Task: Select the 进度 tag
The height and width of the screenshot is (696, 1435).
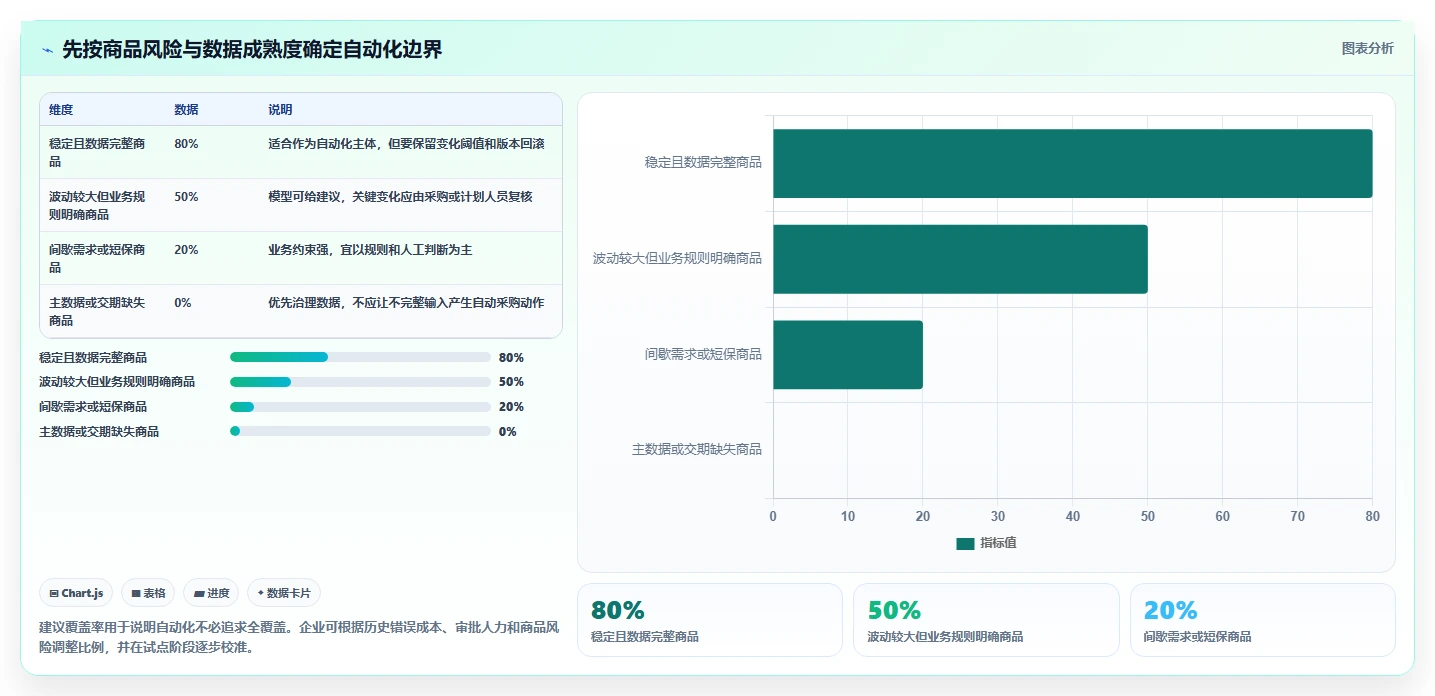Action: pyautogui.click(x=211, y=593)
